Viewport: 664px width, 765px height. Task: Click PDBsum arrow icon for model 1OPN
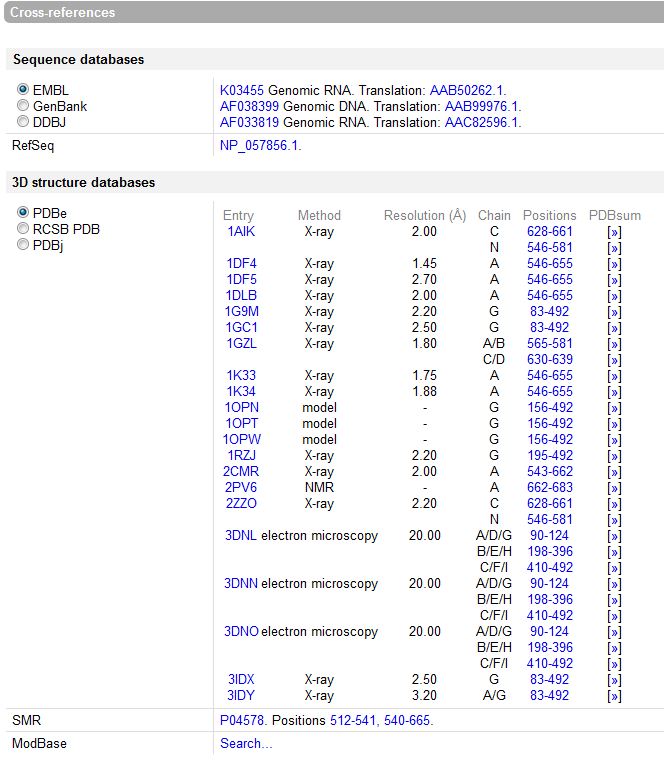(x=614, y=408)
